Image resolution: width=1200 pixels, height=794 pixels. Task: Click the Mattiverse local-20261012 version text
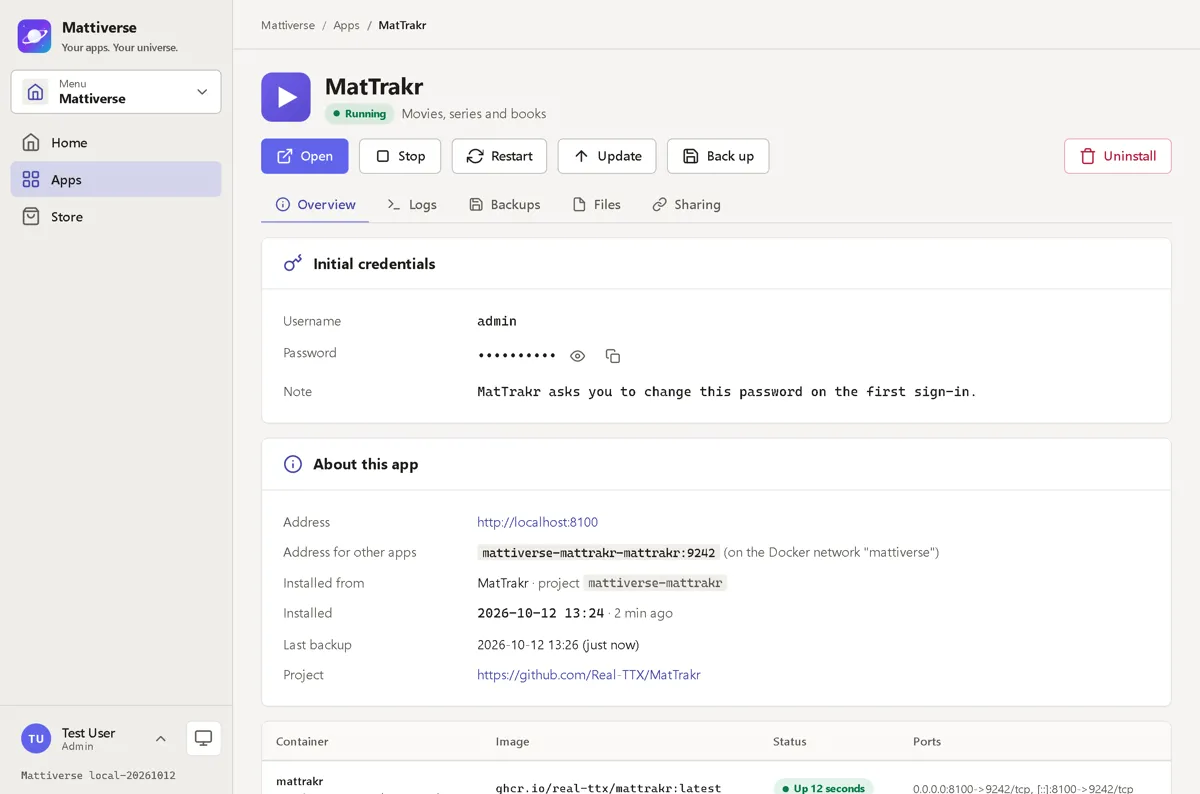point(98,775)
